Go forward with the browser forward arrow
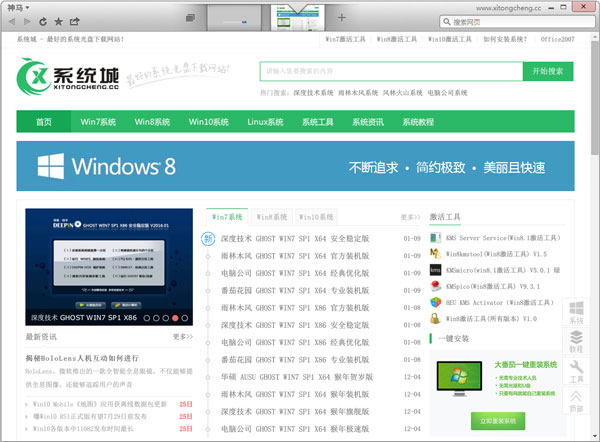The width and height of the screenshot is (600, 442). point(27,21)
